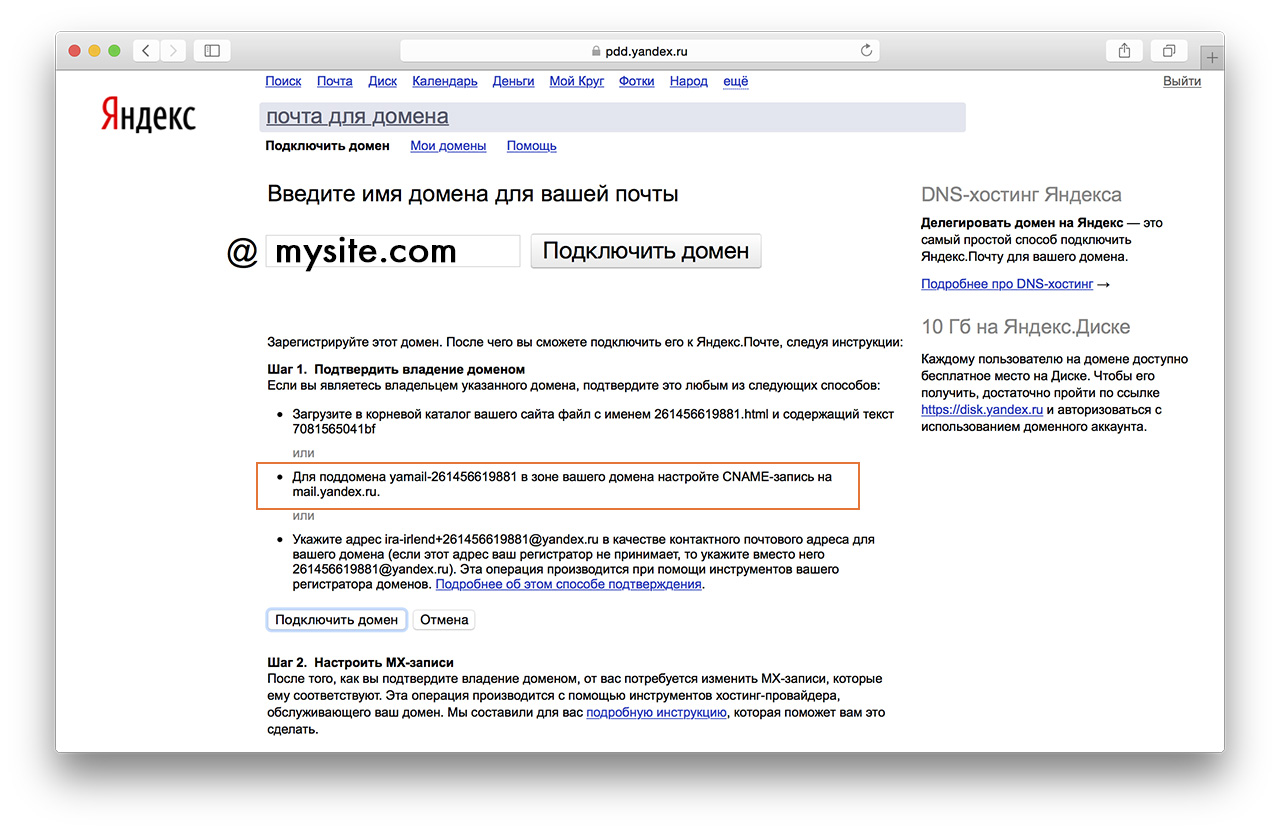This screenshot has height=832, width=1280.
Task: Click the yellow minimize window button
Action: tap(95, 50)
